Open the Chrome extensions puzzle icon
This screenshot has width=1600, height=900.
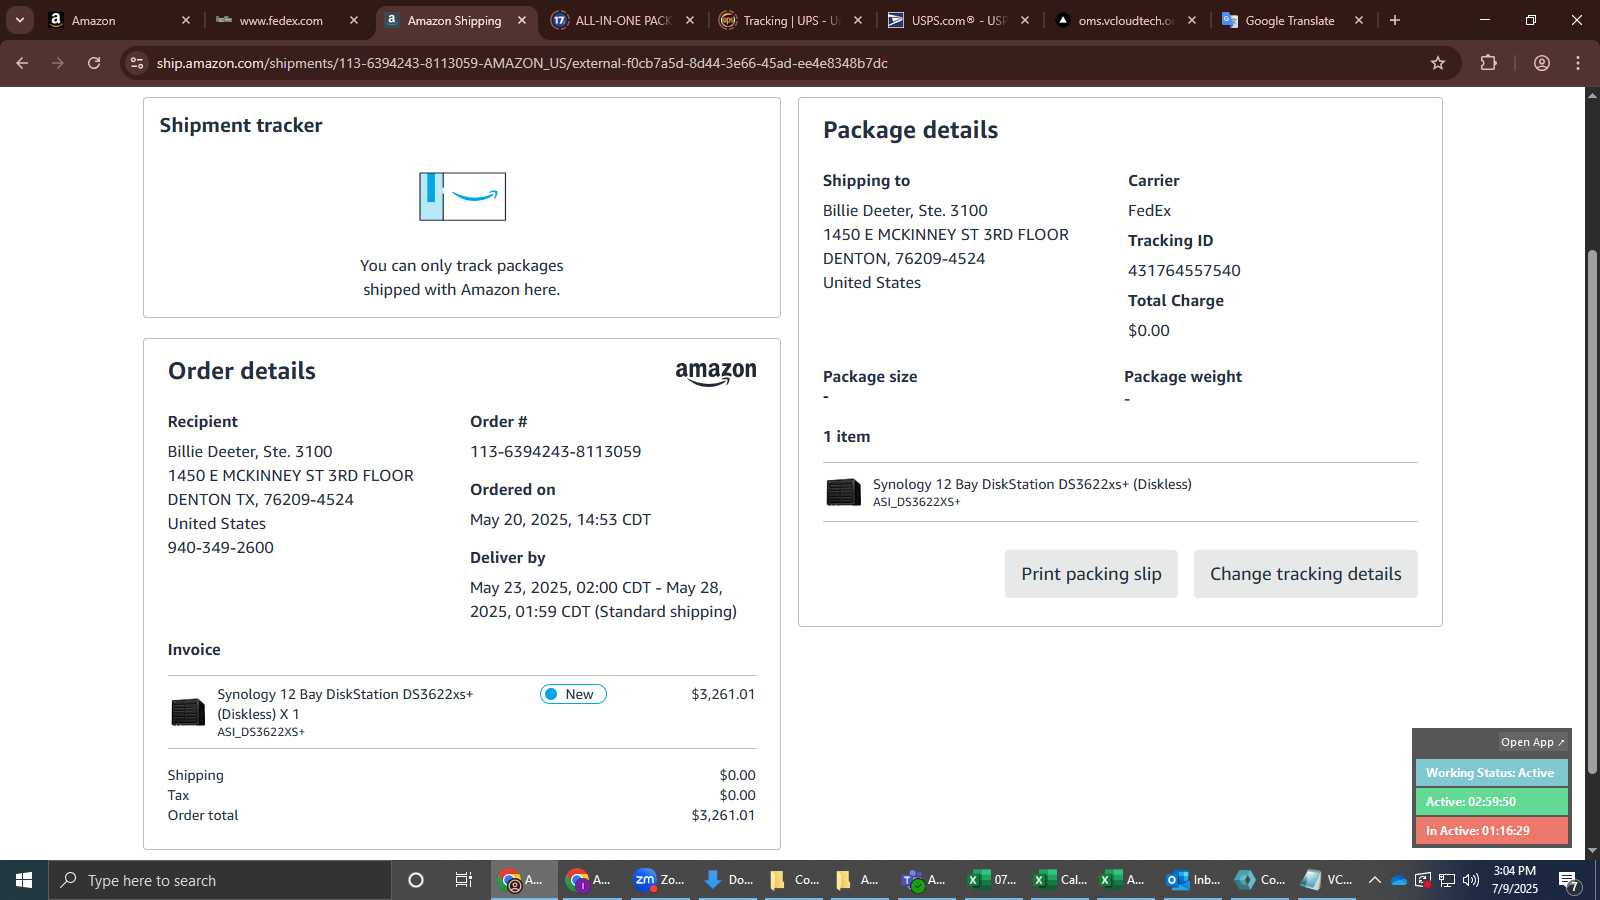click(1488, 63)
